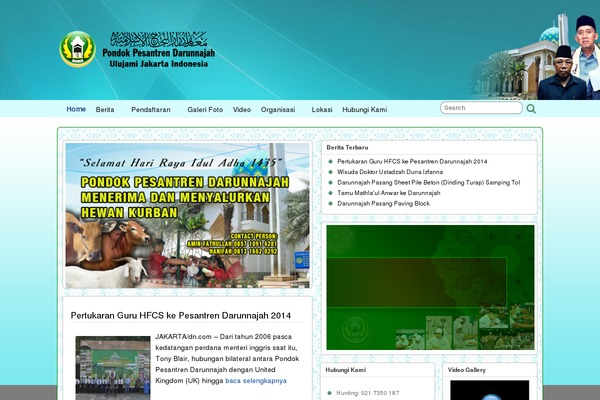This screenshot has width=600, height=400.
Task: Focus the Search input field
Action: (x=481, y=108)
